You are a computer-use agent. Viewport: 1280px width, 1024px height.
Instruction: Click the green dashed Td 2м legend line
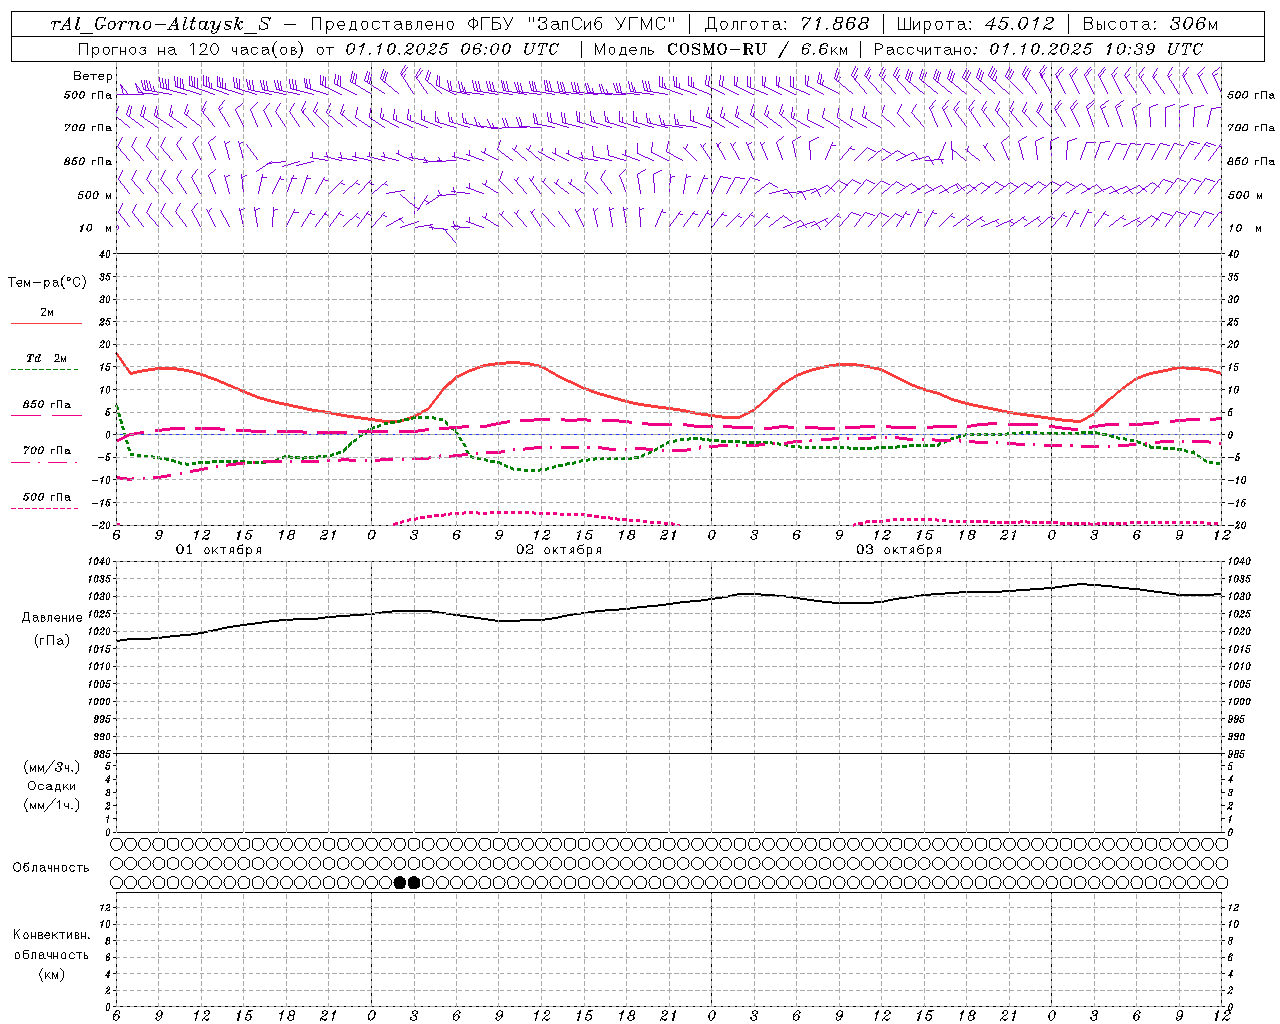point(46,370)
